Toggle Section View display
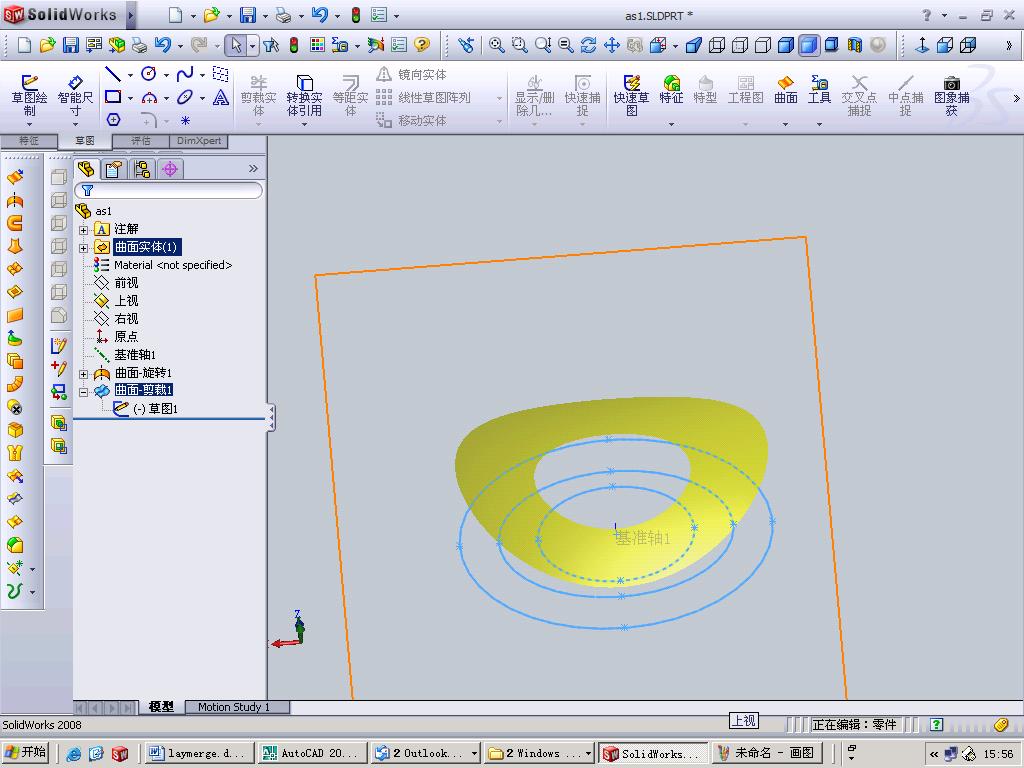Screen dimensions: 1024x768 [854, 44]
